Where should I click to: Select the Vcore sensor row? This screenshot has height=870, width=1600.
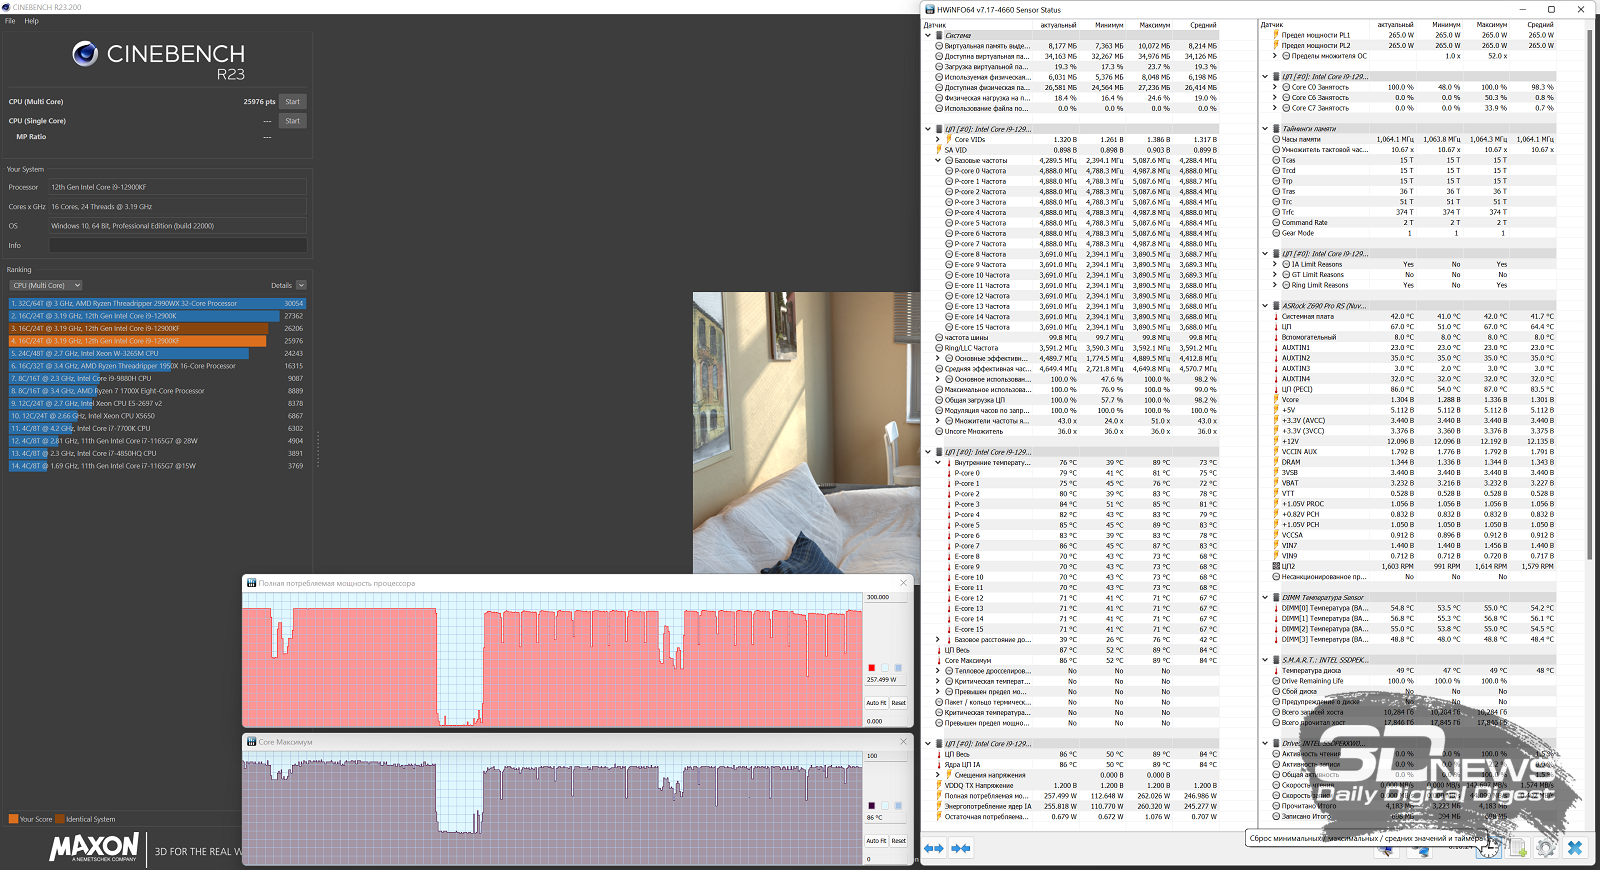click(x=1414, y=400)
